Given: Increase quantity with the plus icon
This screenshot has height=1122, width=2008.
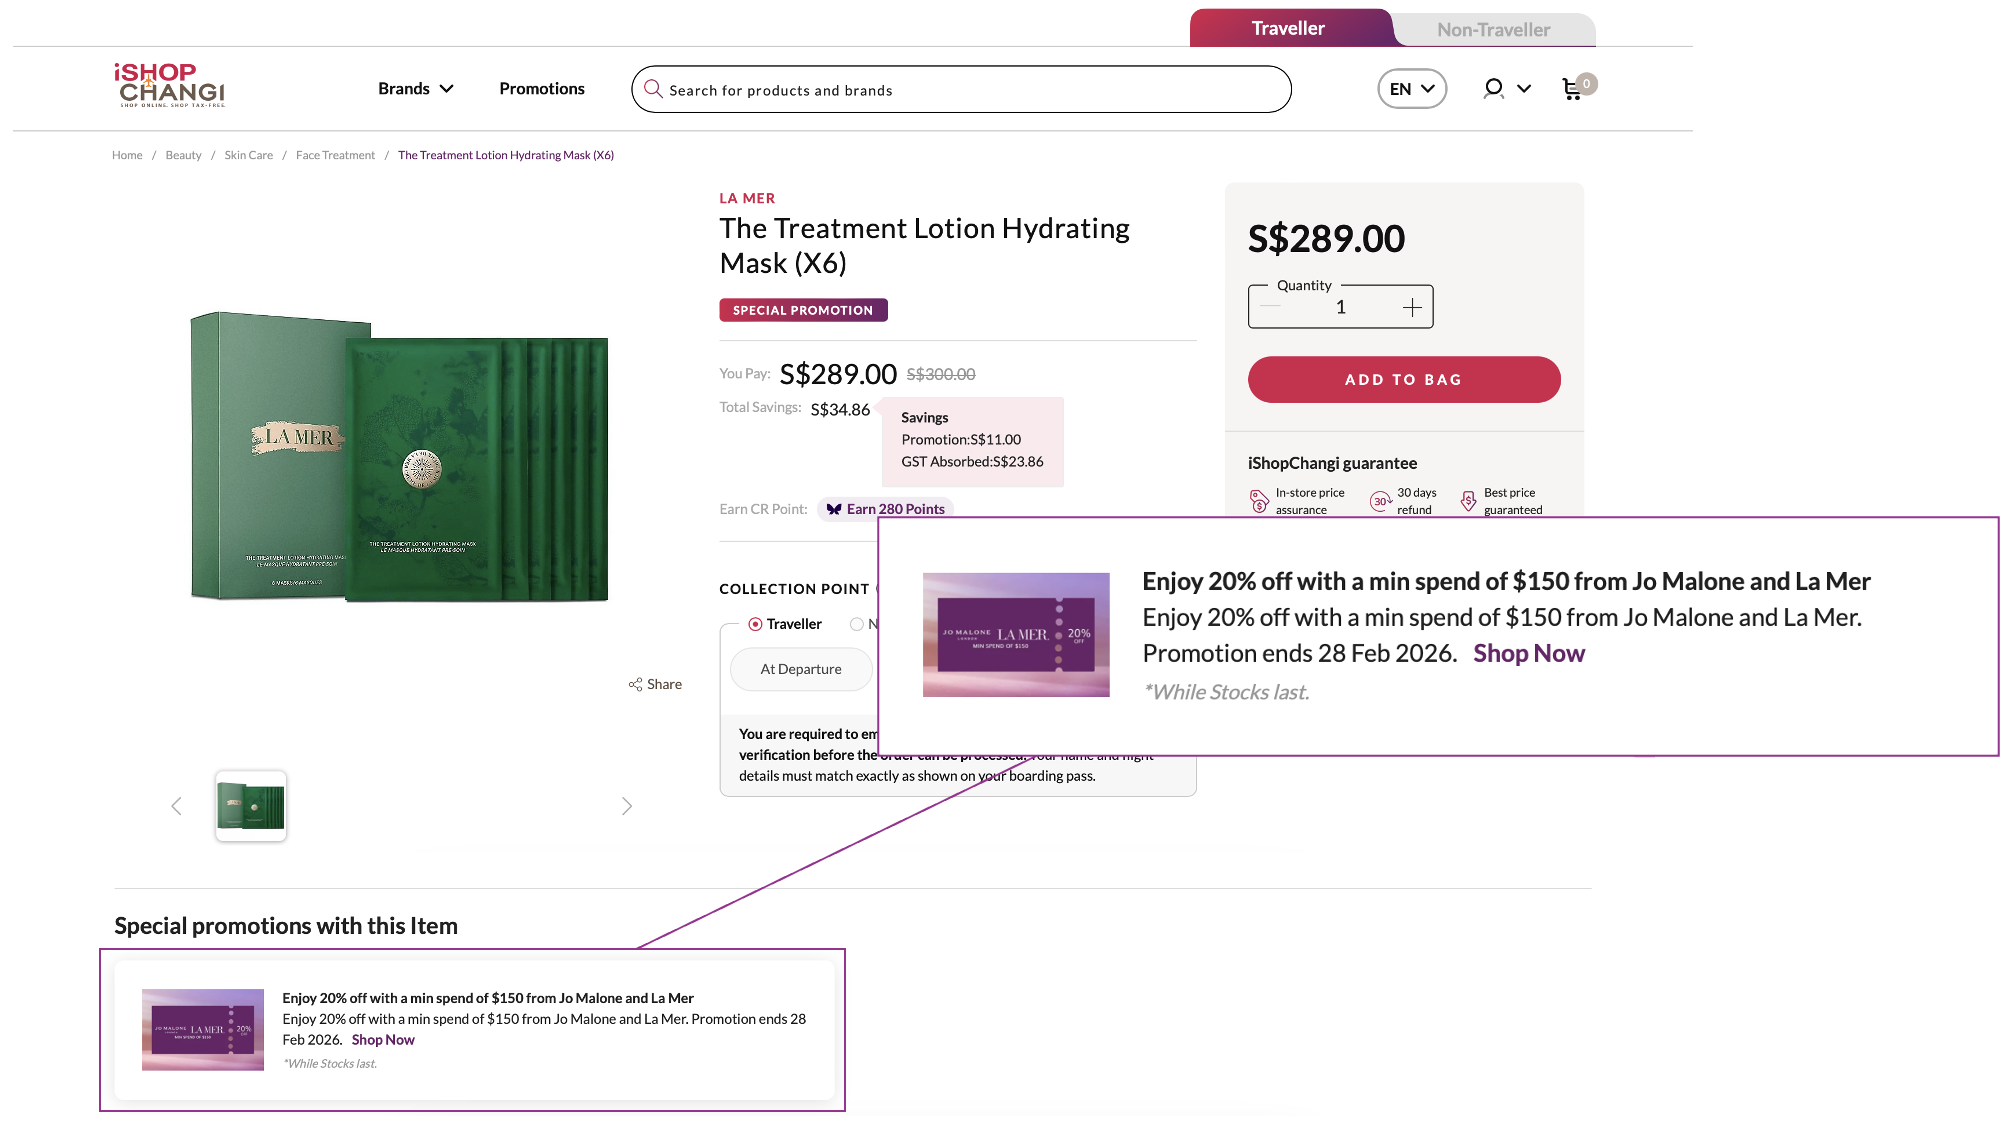Looking at the screenshot, I should 1411,308.
